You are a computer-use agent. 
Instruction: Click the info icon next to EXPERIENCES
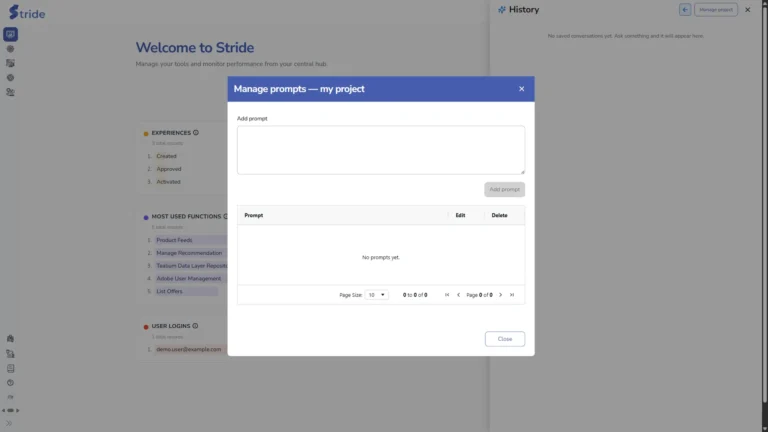pos(196,133)
